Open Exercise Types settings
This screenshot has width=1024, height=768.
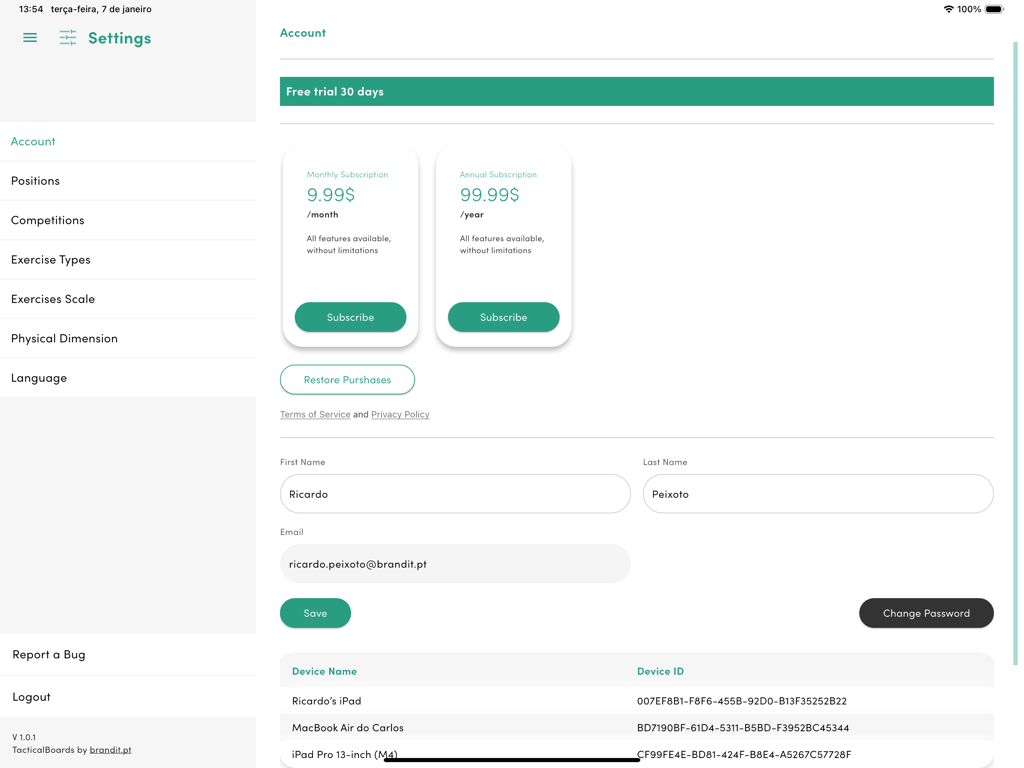click(50, 259)
